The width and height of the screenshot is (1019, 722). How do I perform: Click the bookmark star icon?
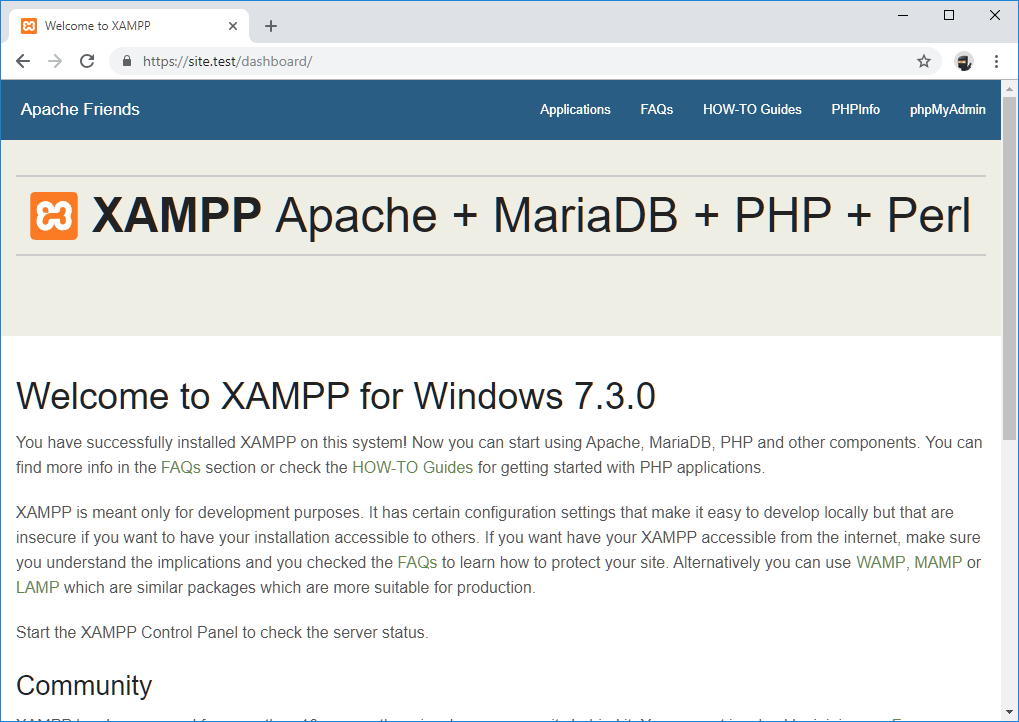pyautogui.click(x=923, y=61)
